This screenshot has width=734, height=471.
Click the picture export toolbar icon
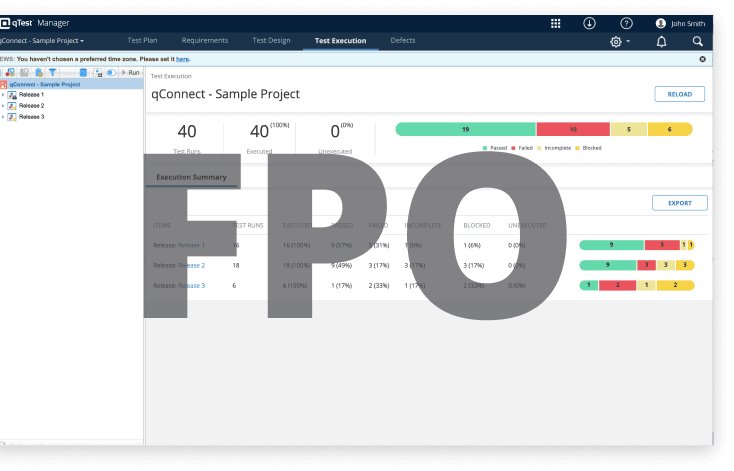point(97,72)
